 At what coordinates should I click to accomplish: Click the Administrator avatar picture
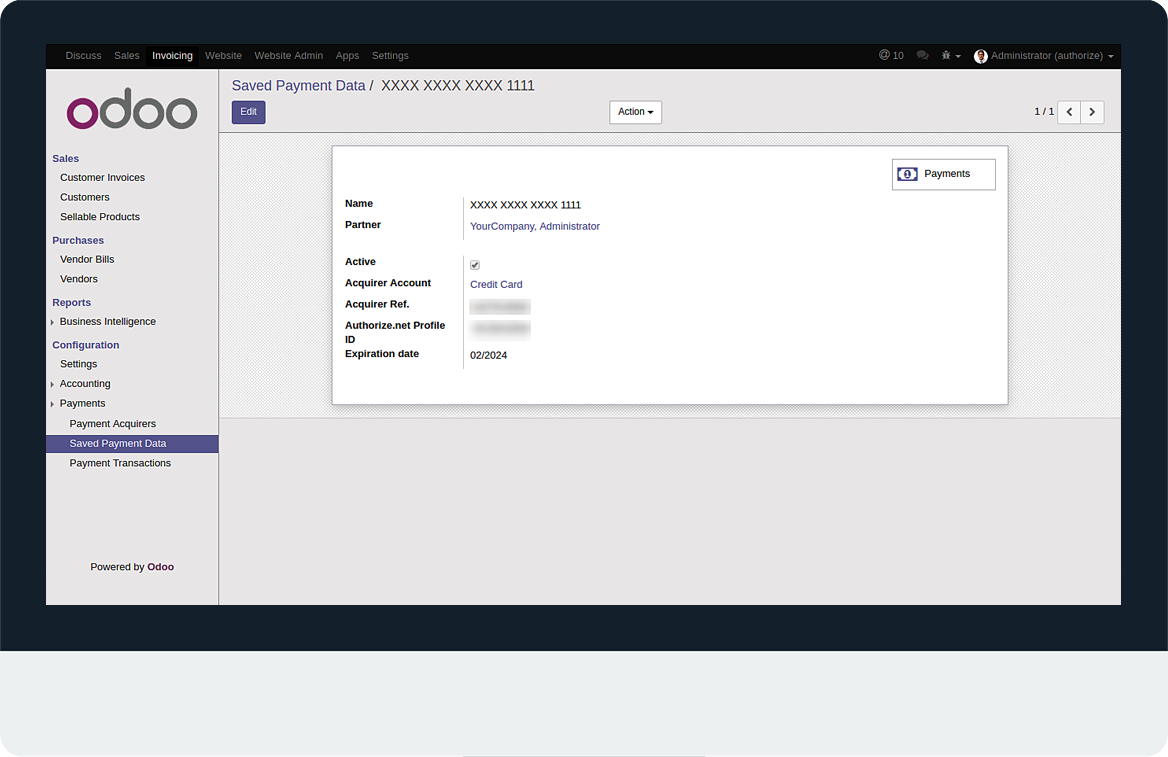pos(980,56)
